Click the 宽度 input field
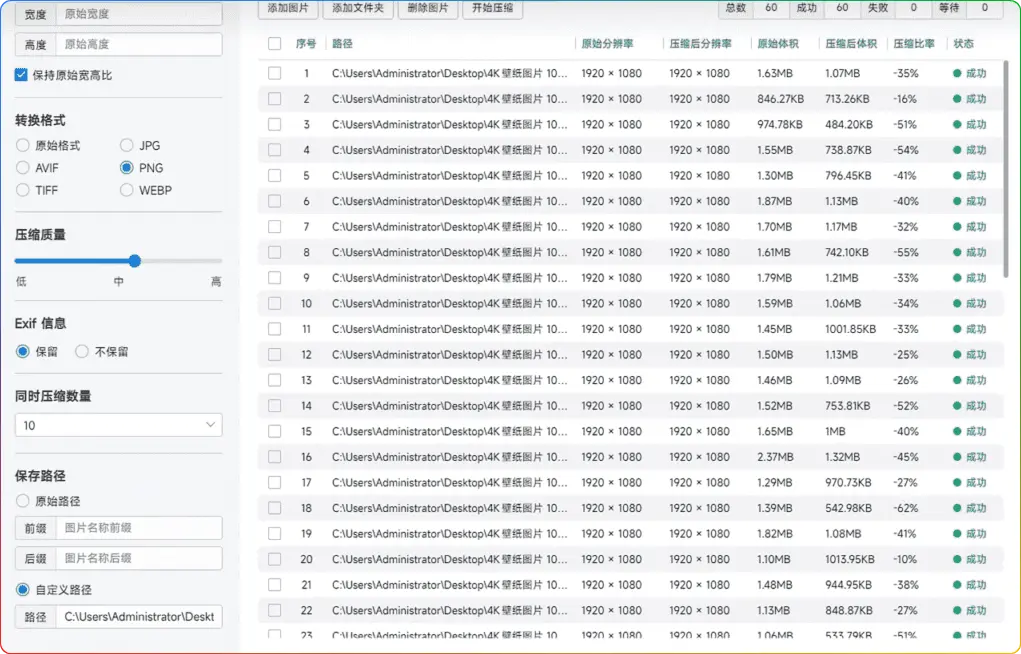Image resolution: width=1021 pixels, height=654 pixels. pos(137,15)
